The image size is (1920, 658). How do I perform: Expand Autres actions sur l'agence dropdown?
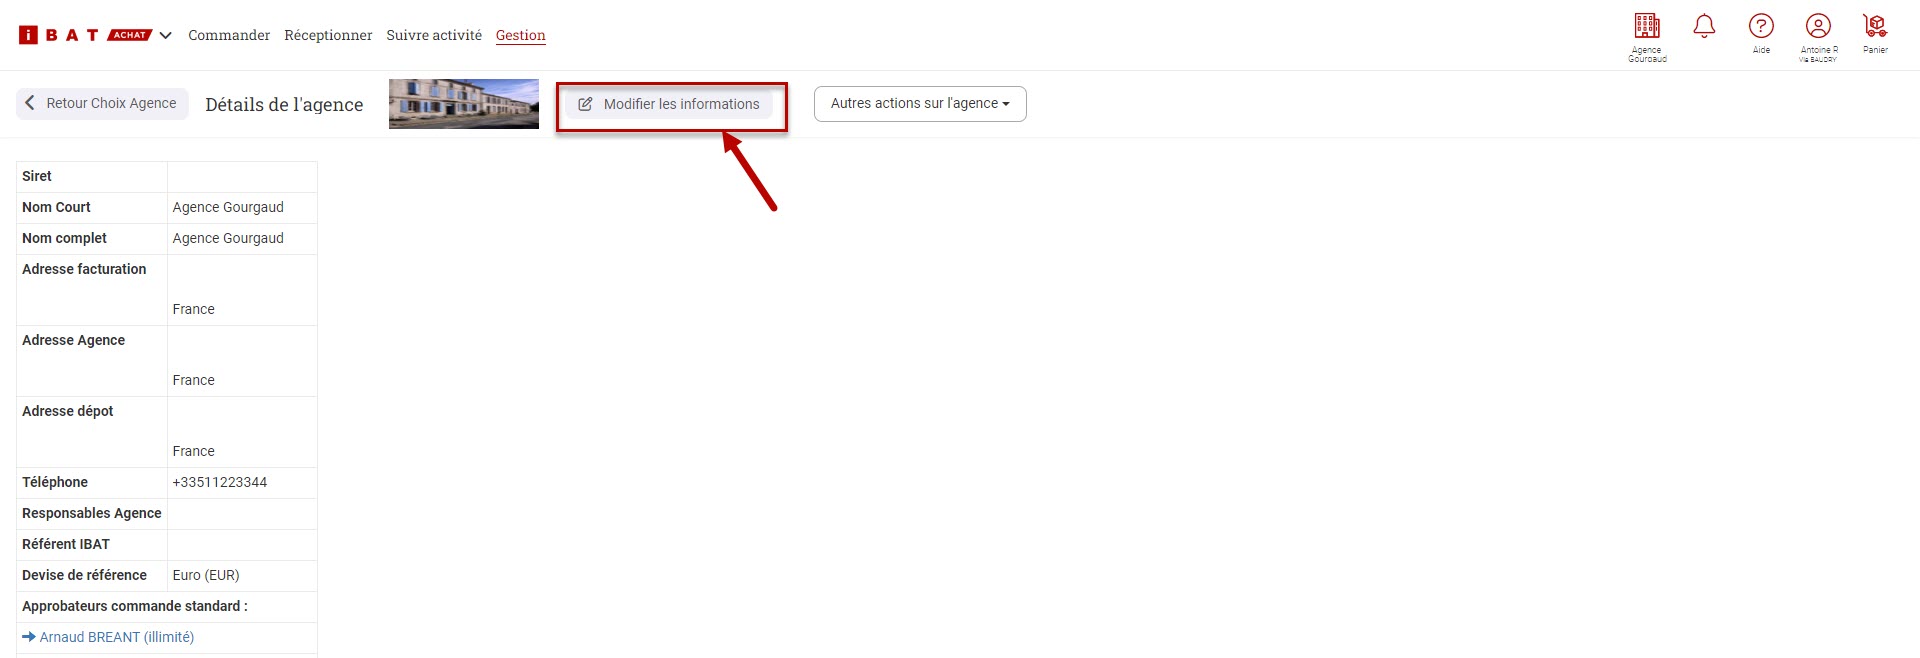tap(920, 104)
